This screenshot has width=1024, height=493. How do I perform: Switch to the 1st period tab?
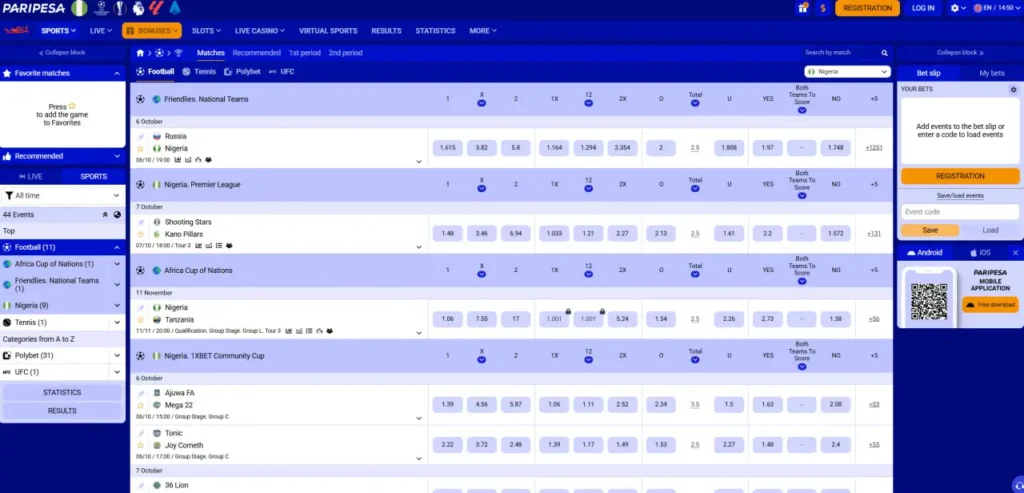(x=306, y=53)
